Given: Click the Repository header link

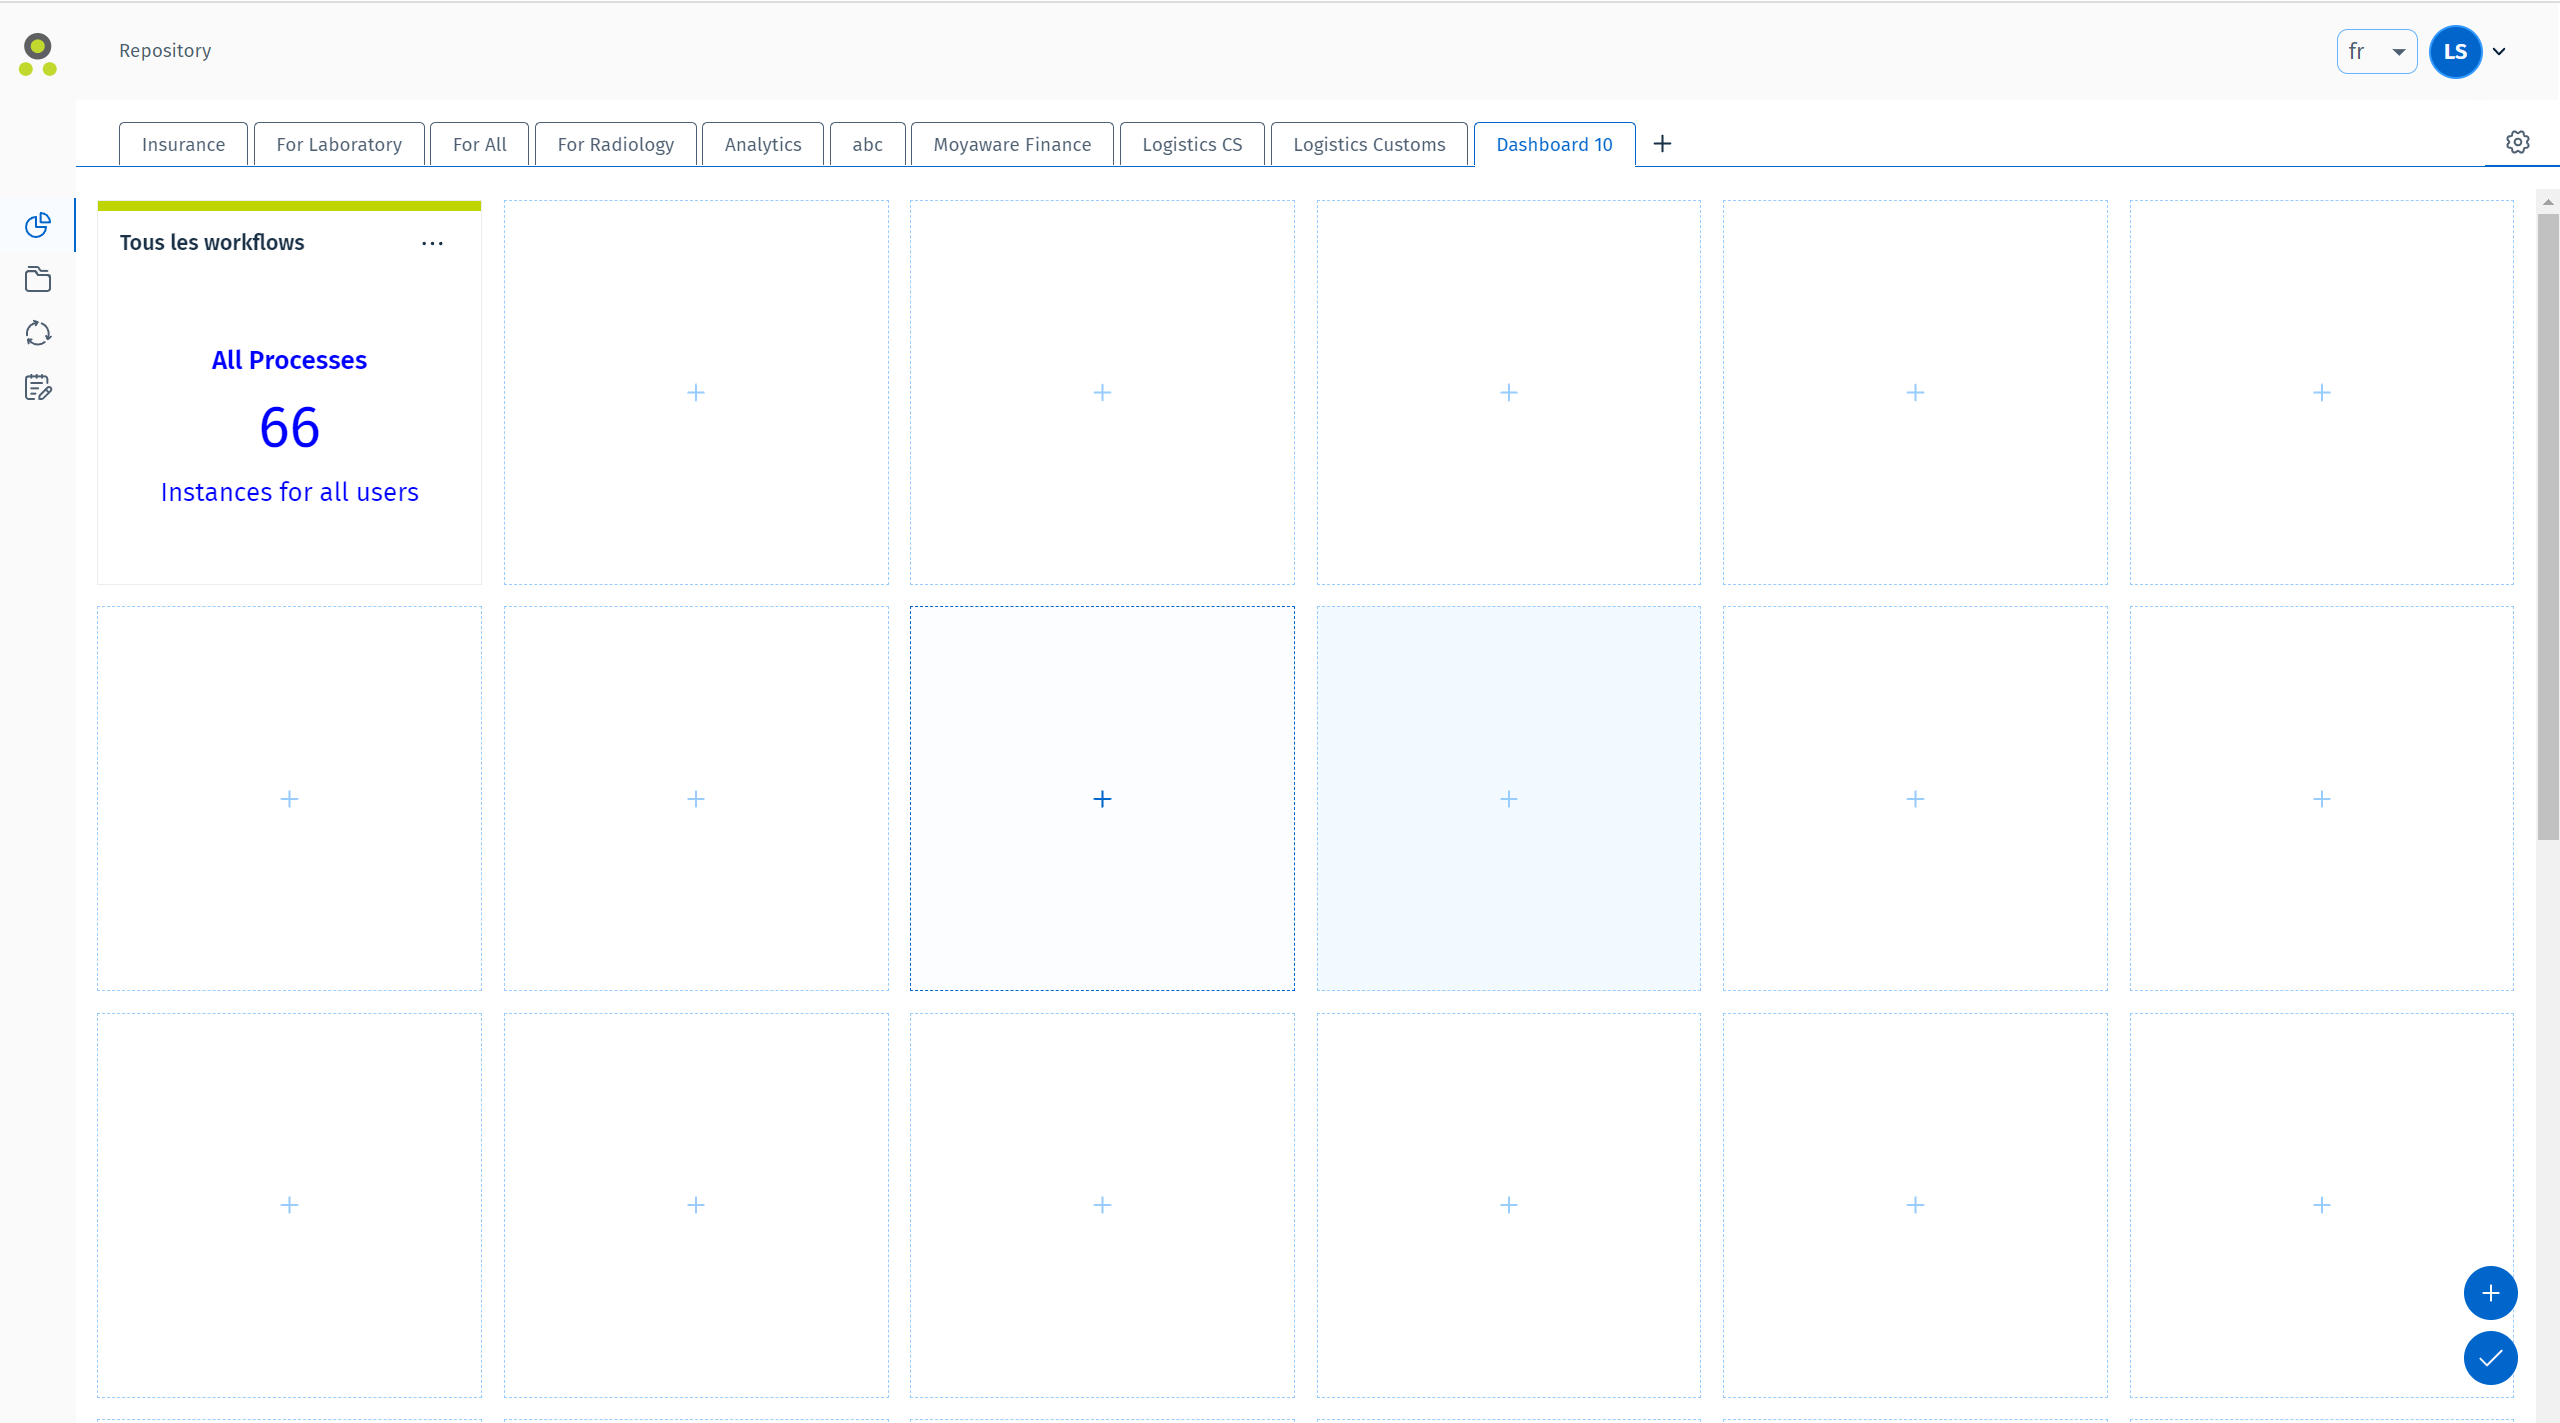Looking at the screenshot, I should (165, 51).
